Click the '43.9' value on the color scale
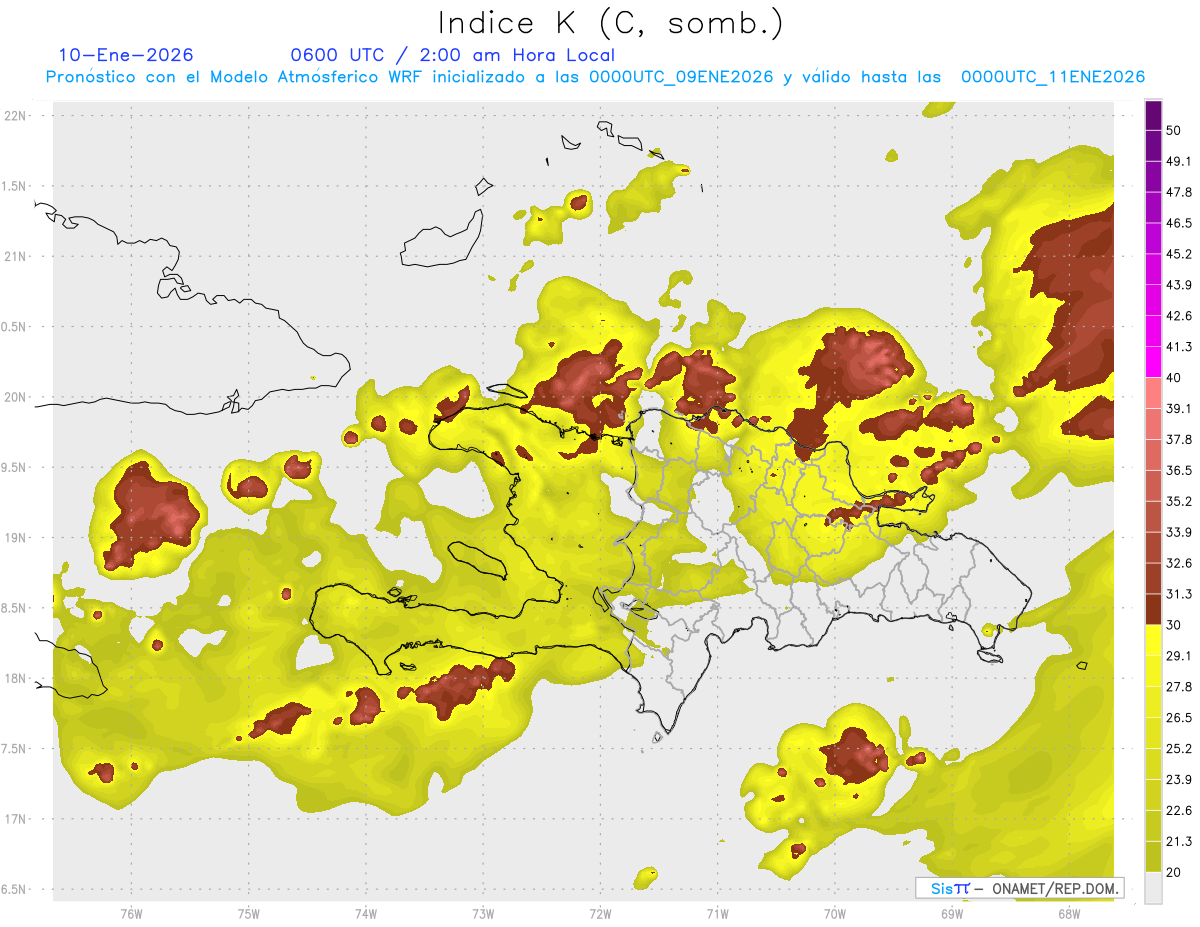 1179,285
